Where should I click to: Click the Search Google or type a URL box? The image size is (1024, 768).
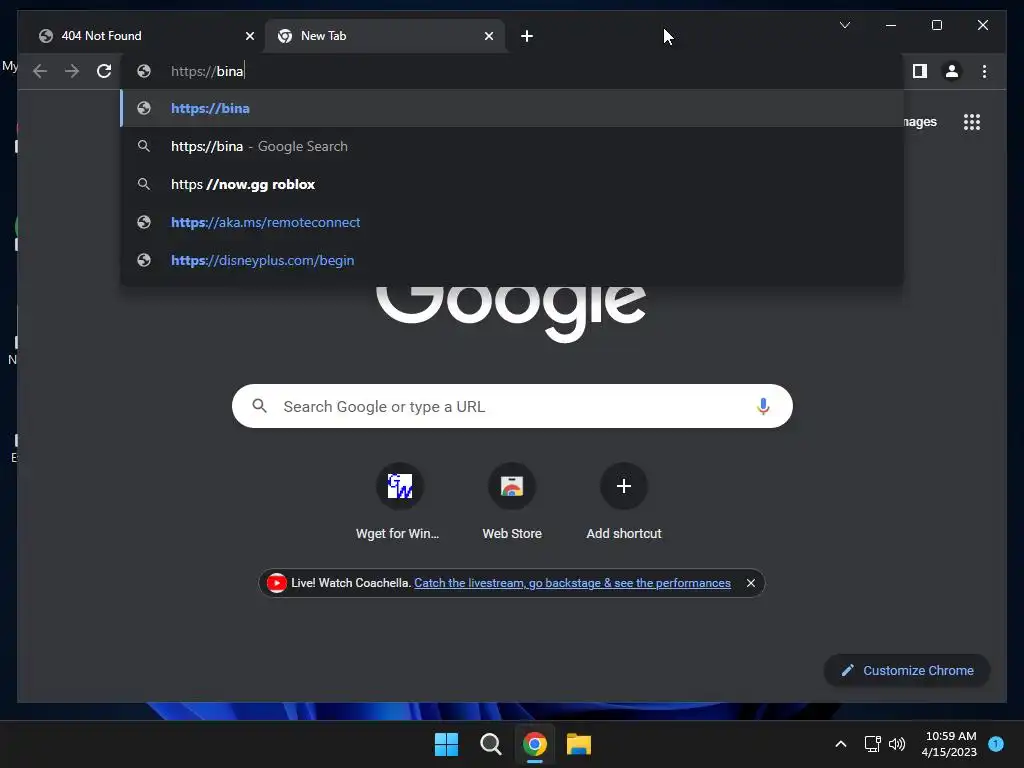pos(512,406)
